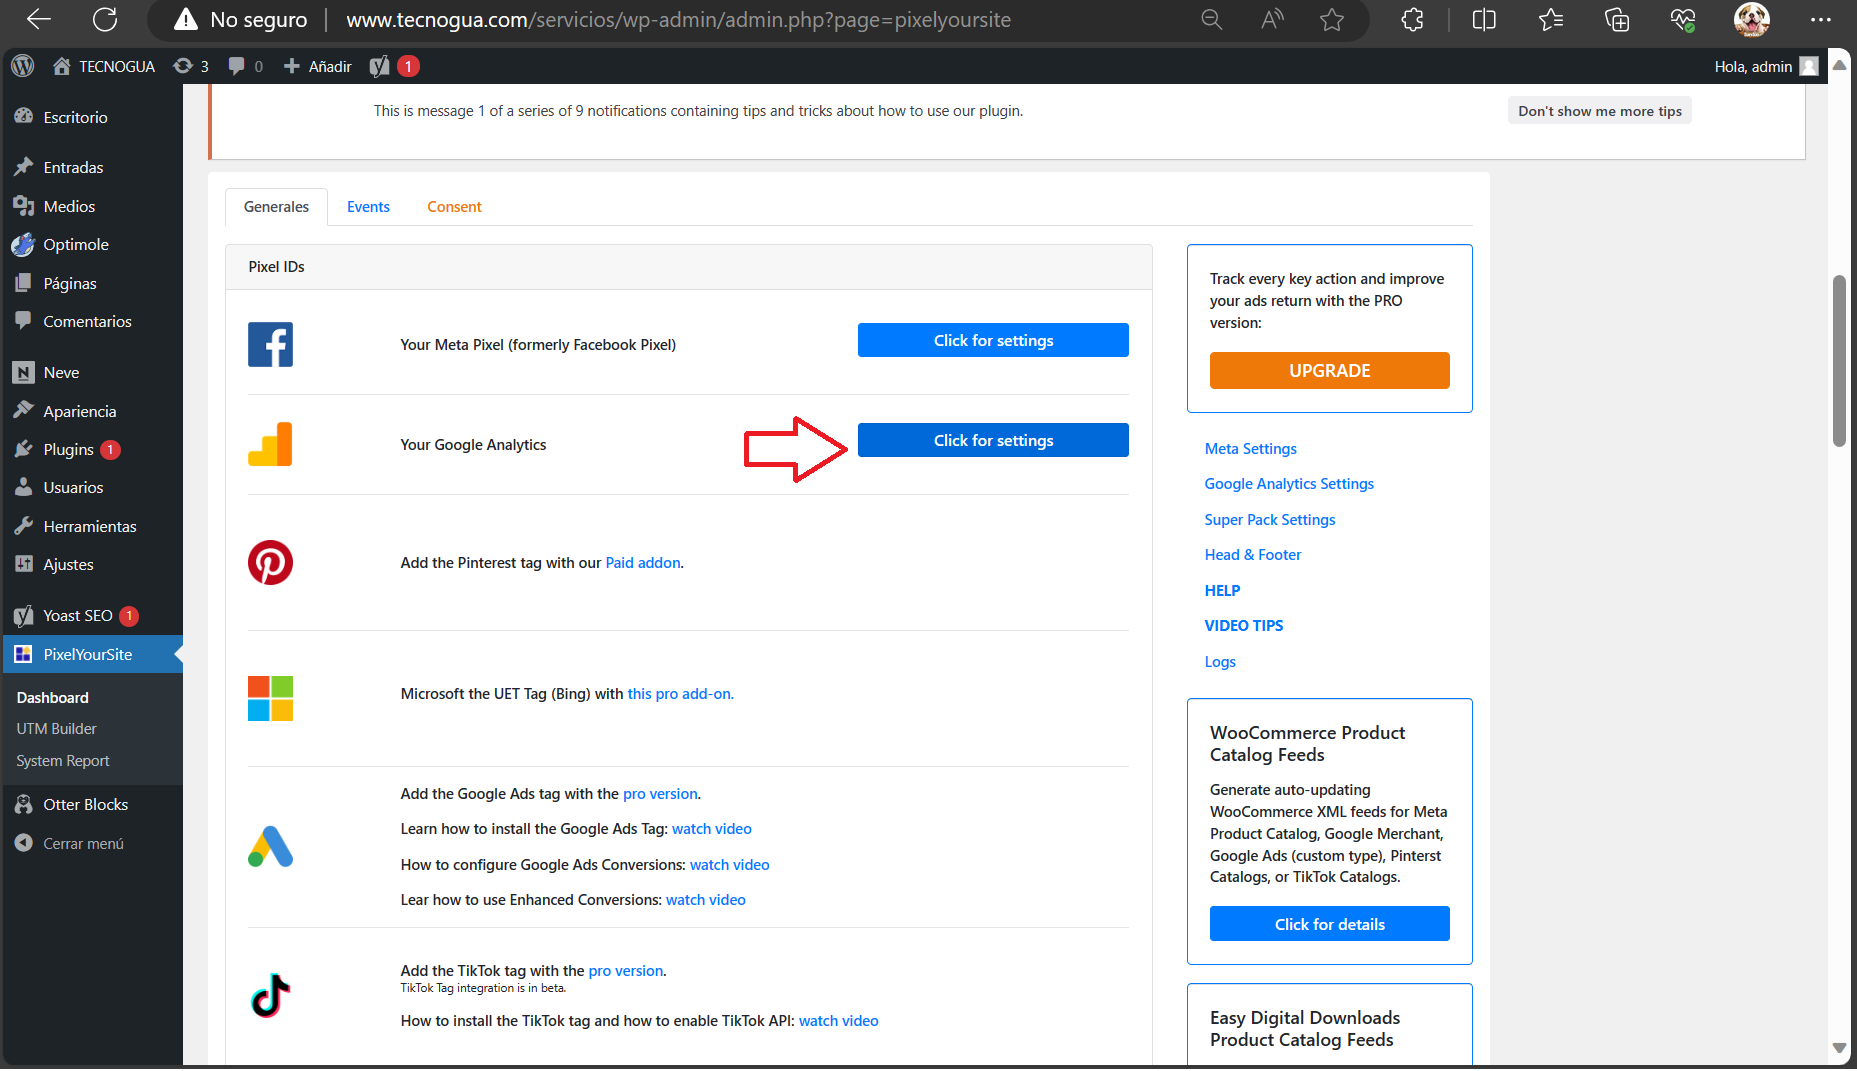Image resolution: width=1857 pixels, height=1071 pixels.
Task: Open the Head & Footer link
Action: click(x=1252, y=555)
